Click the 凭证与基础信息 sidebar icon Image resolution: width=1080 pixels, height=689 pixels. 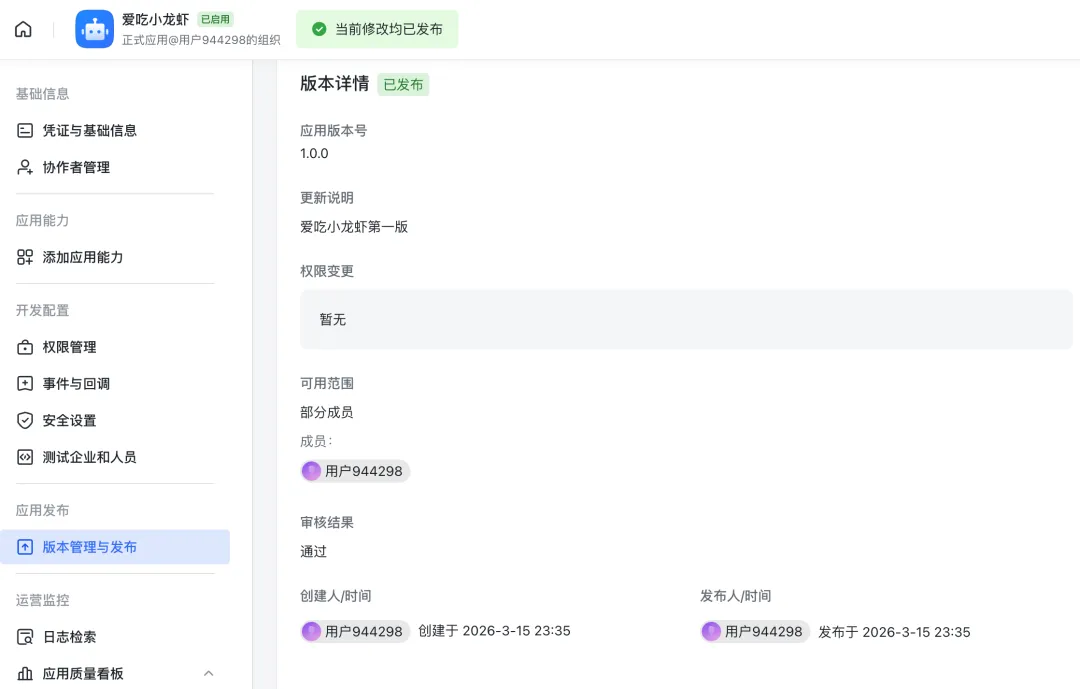[25, 130]
